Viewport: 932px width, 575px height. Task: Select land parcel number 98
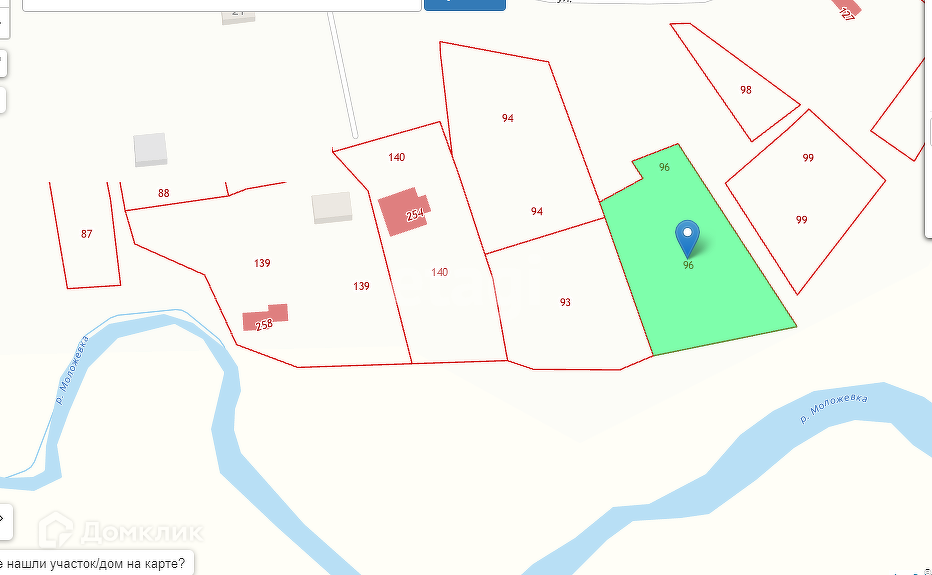point(746,90)
